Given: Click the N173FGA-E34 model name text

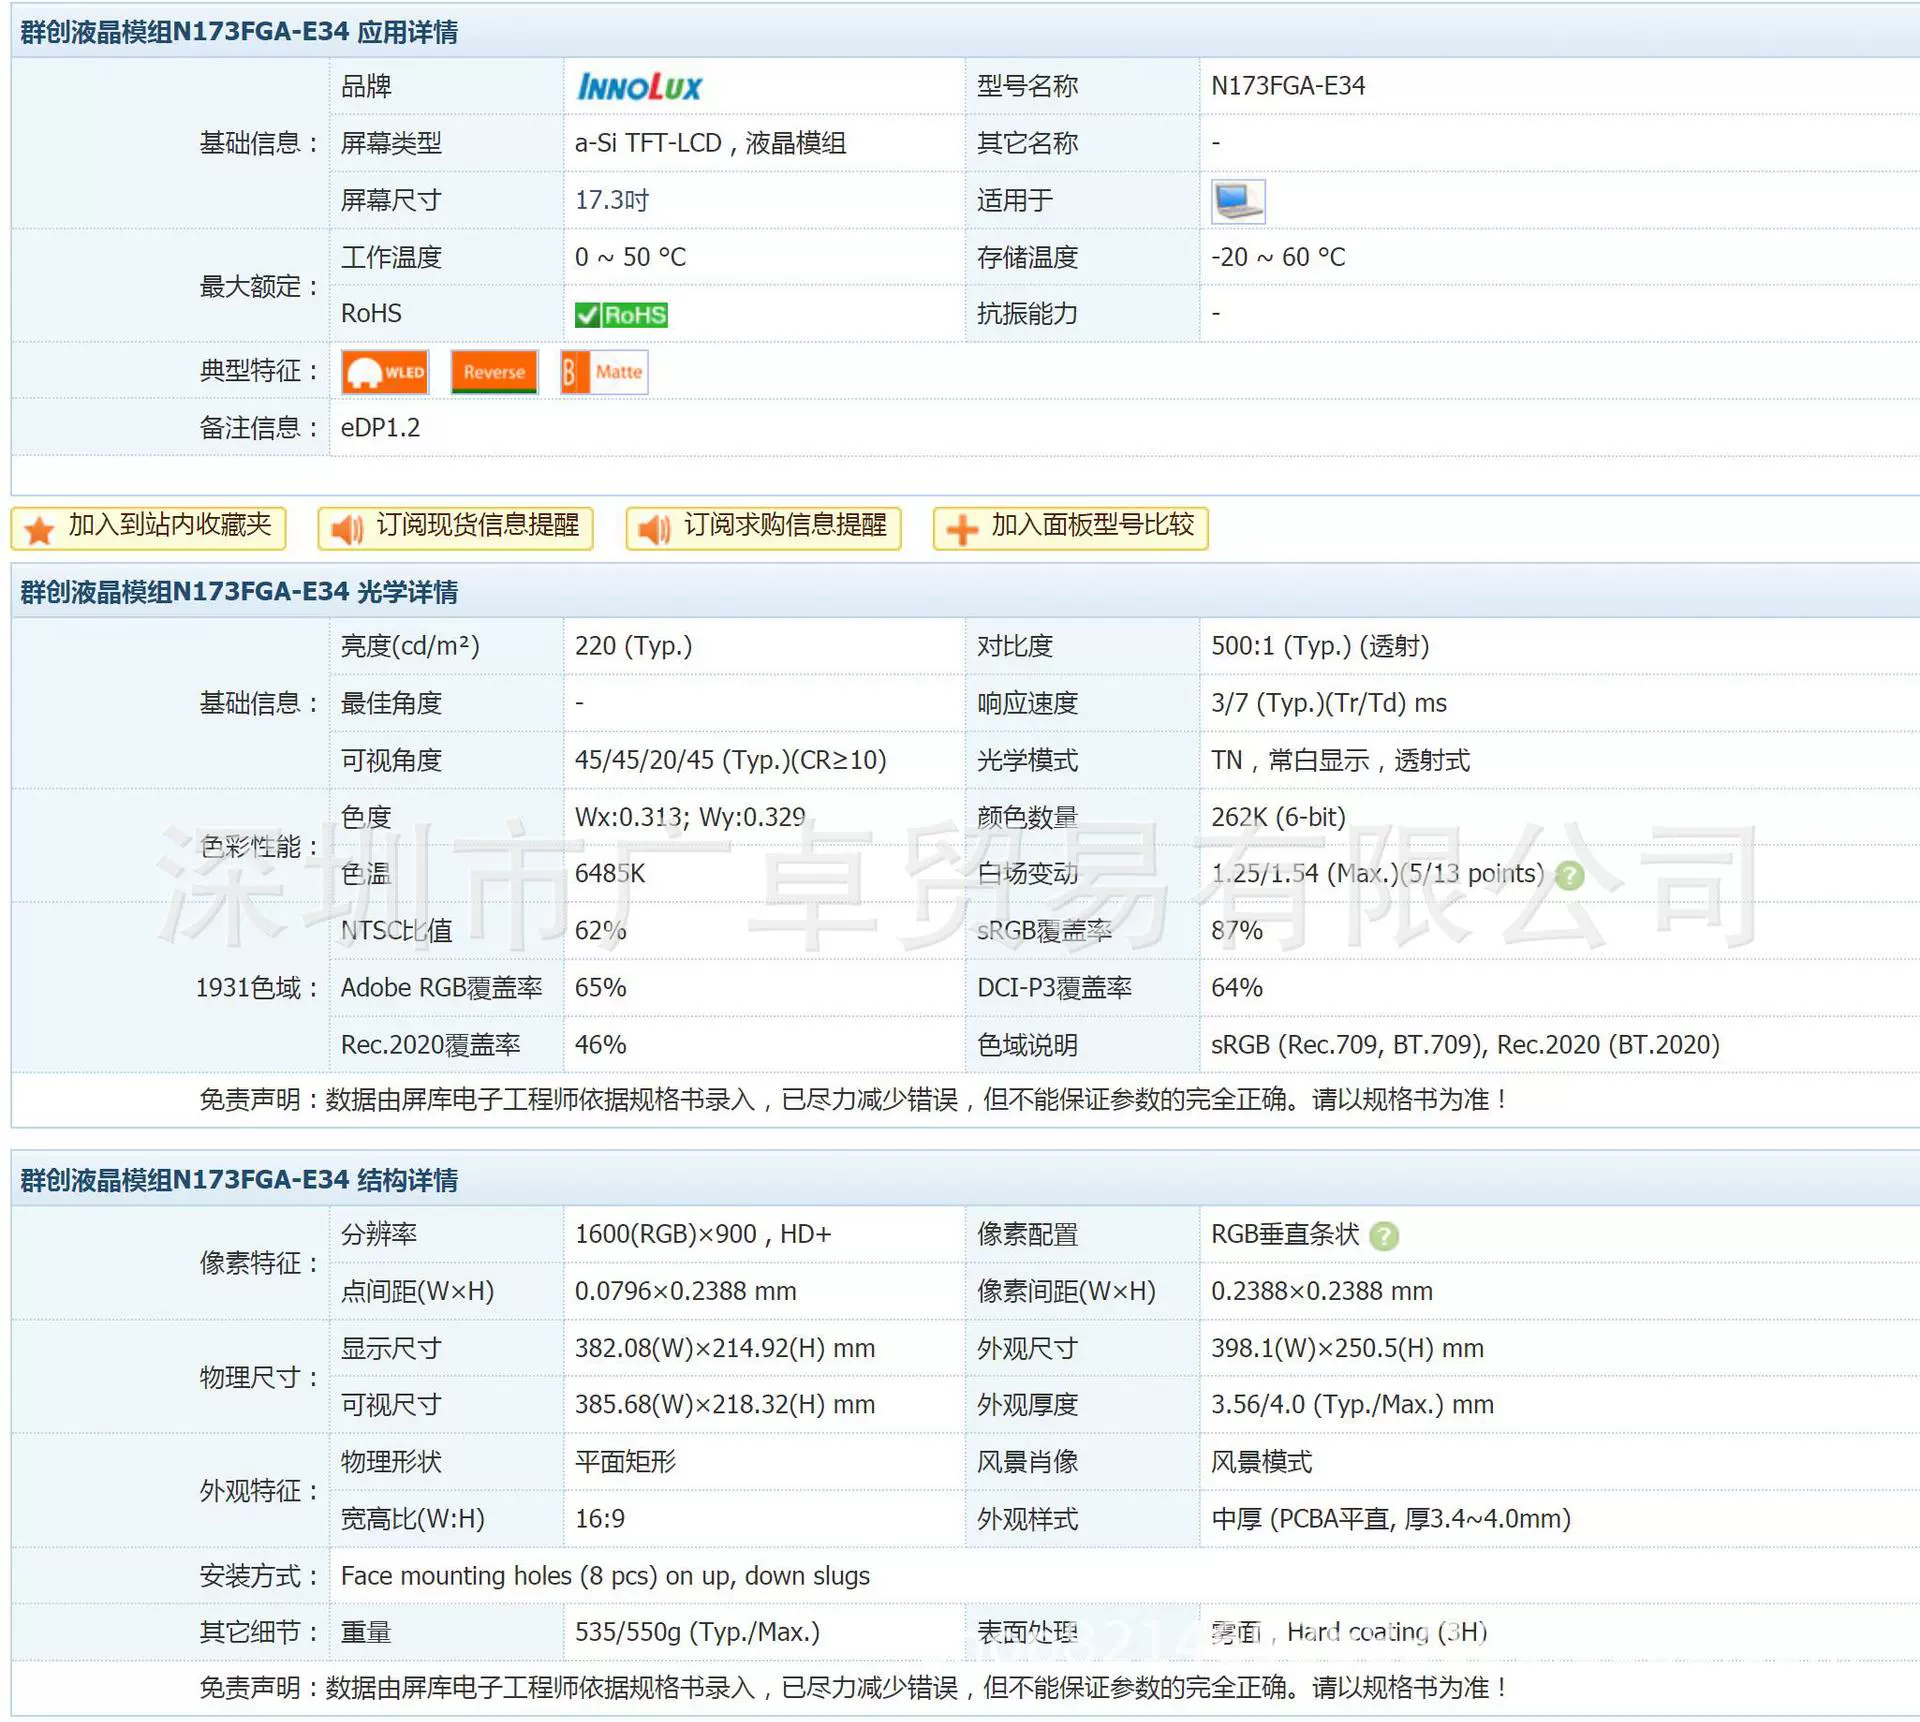Looking at the screenshot, I should (x=1288, y=86).
